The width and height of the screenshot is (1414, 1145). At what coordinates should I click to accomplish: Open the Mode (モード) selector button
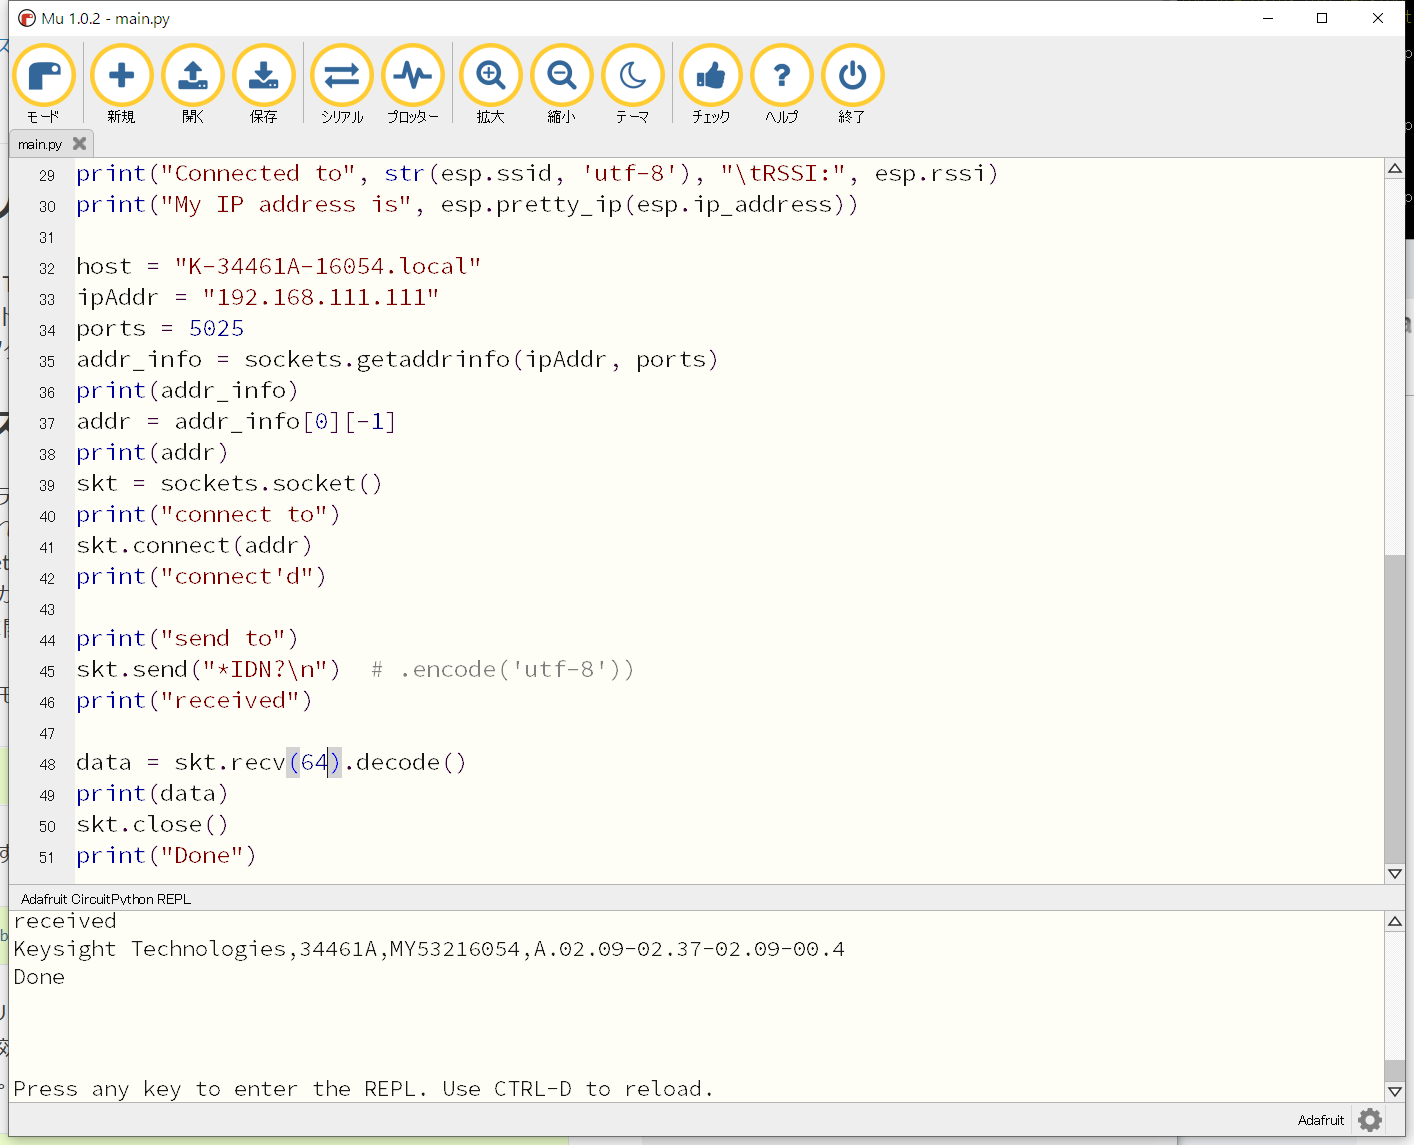coord(44,84)
